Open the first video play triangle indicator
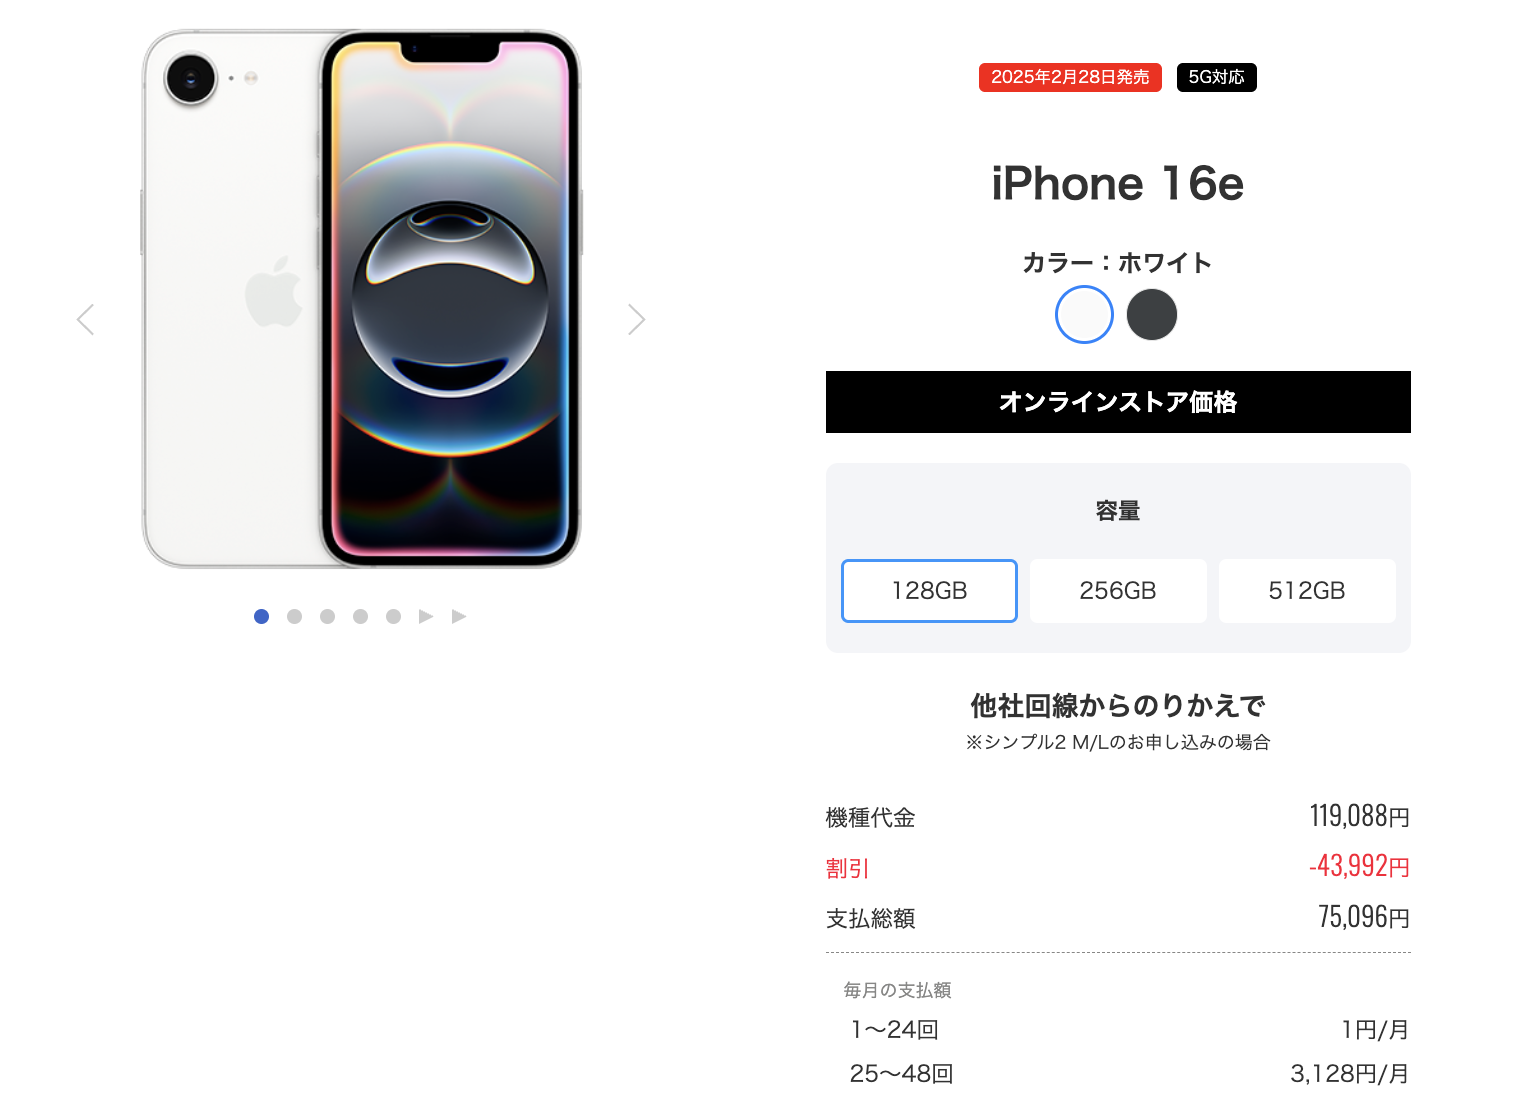This screenshot has width=1535, height=1109. click(426, 616)
